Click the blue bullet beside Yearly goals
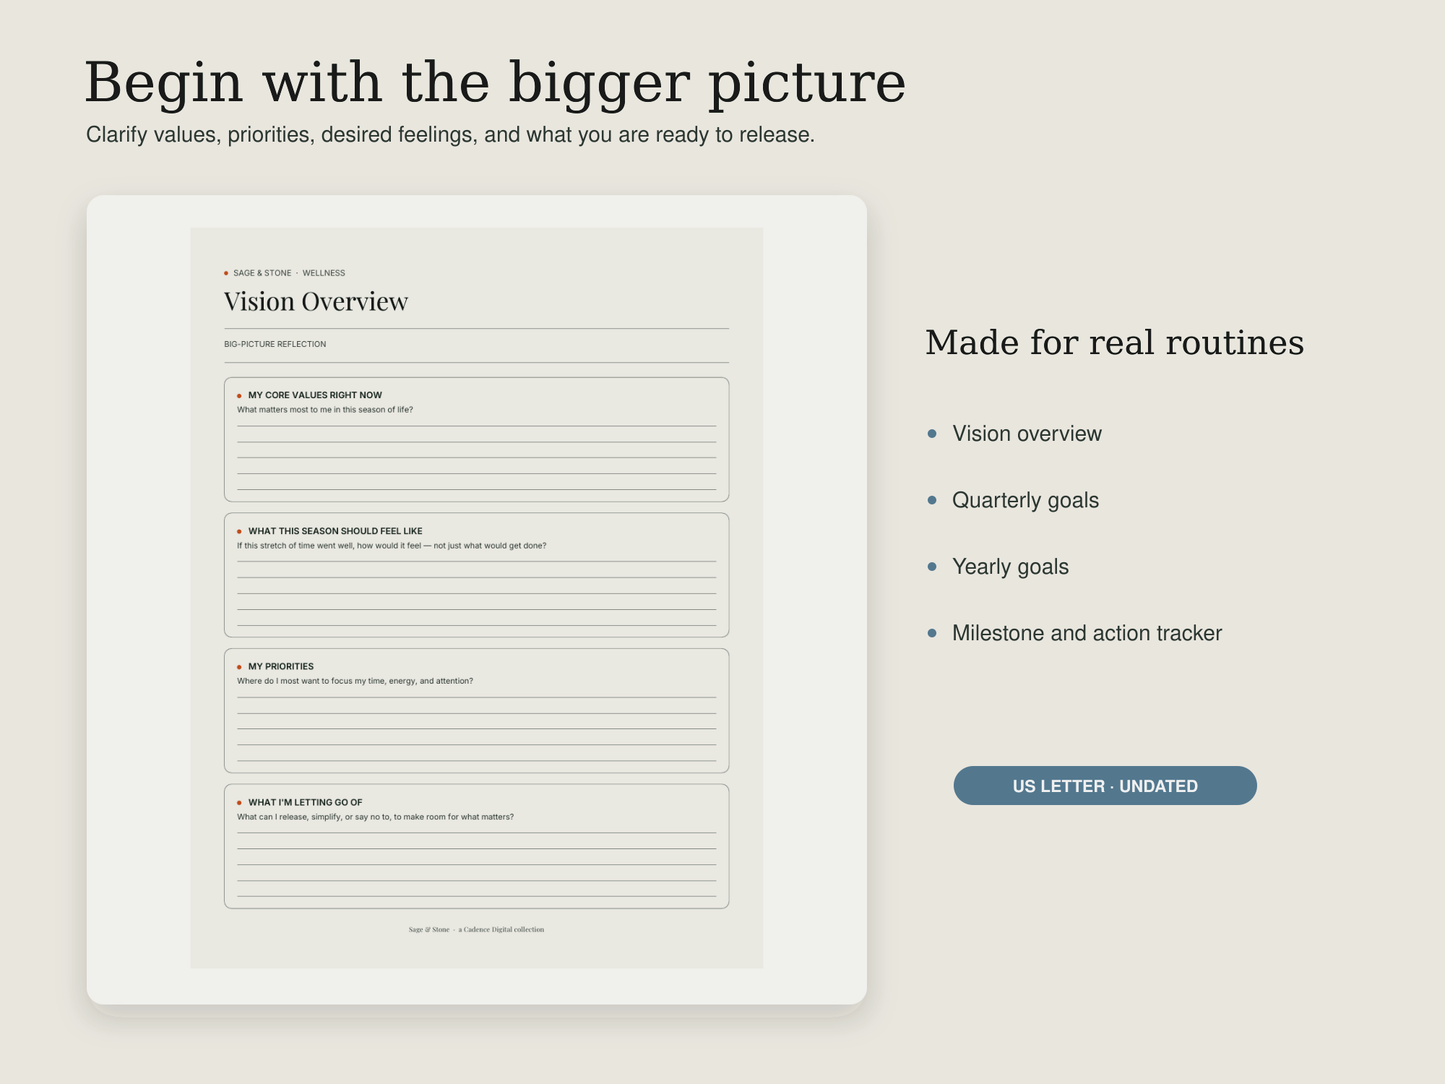 coord(932,566)
